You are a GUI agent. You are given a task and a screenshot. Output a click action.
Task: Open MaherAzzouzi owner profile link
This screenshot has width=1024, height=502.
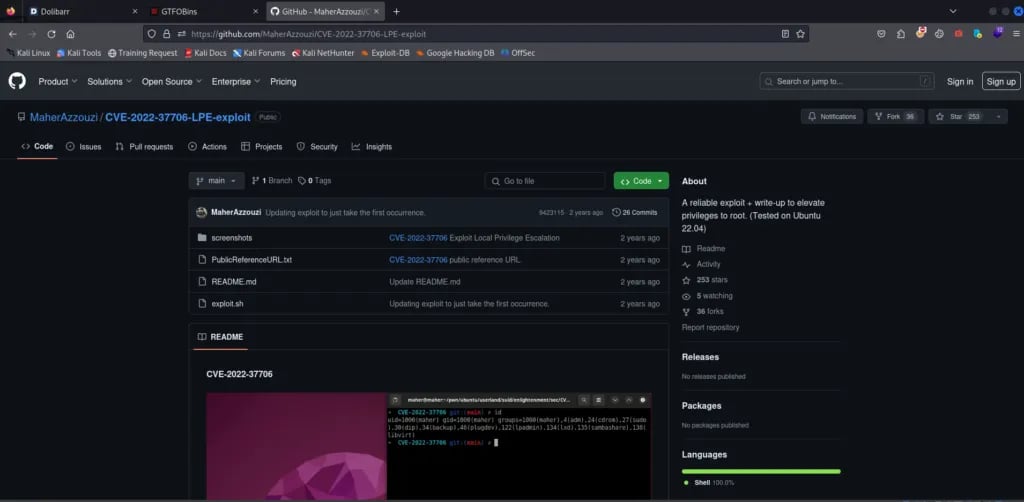(63, 118)
